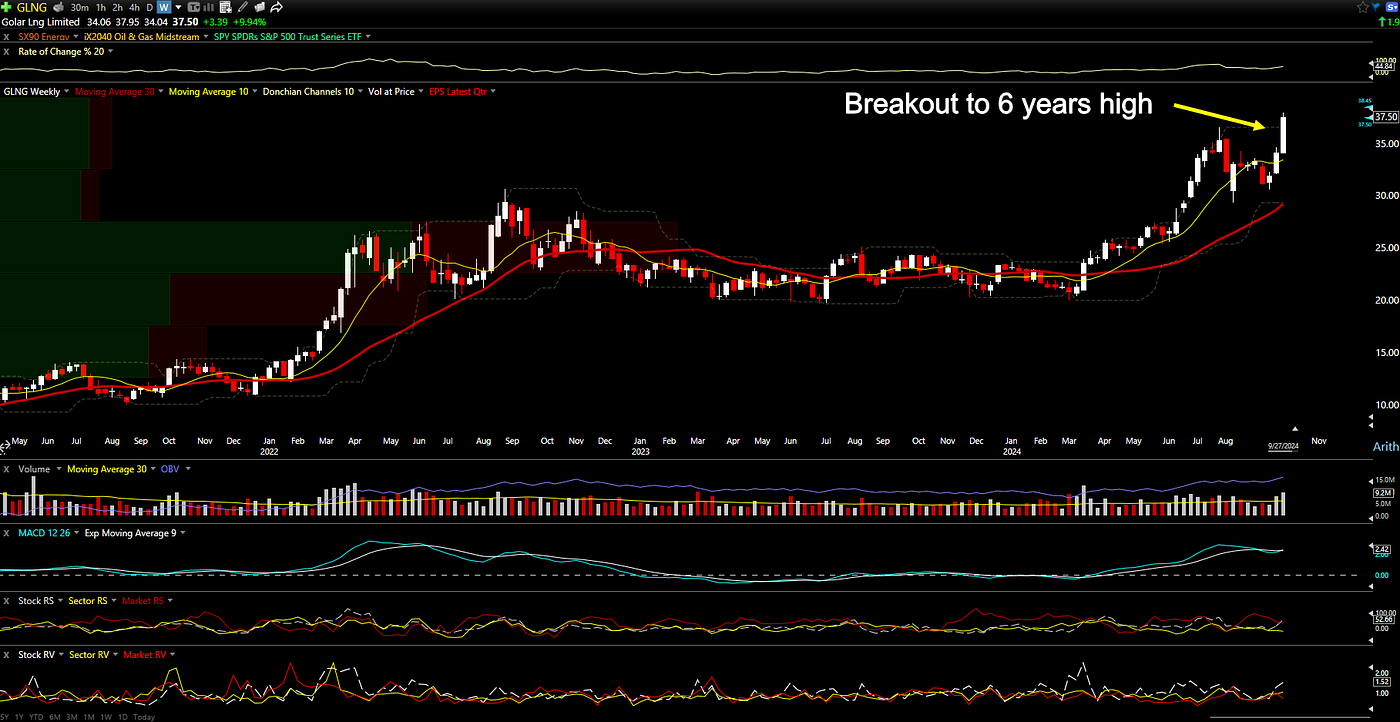
Task: Toggle the Arith scale label
Action: pos(1385,446)
